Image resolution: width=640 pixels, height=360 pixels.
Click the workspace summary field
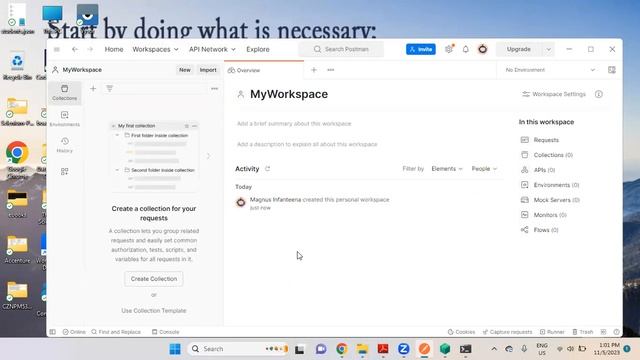(x=294, y=123)
